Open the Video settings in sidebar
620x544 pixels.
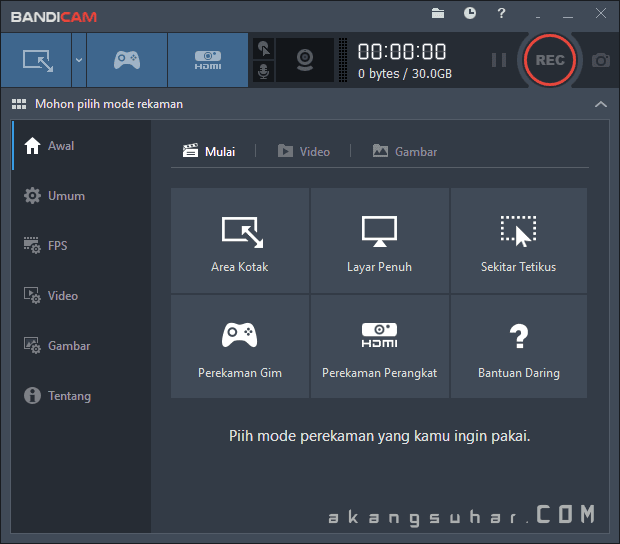coord(81,296)
